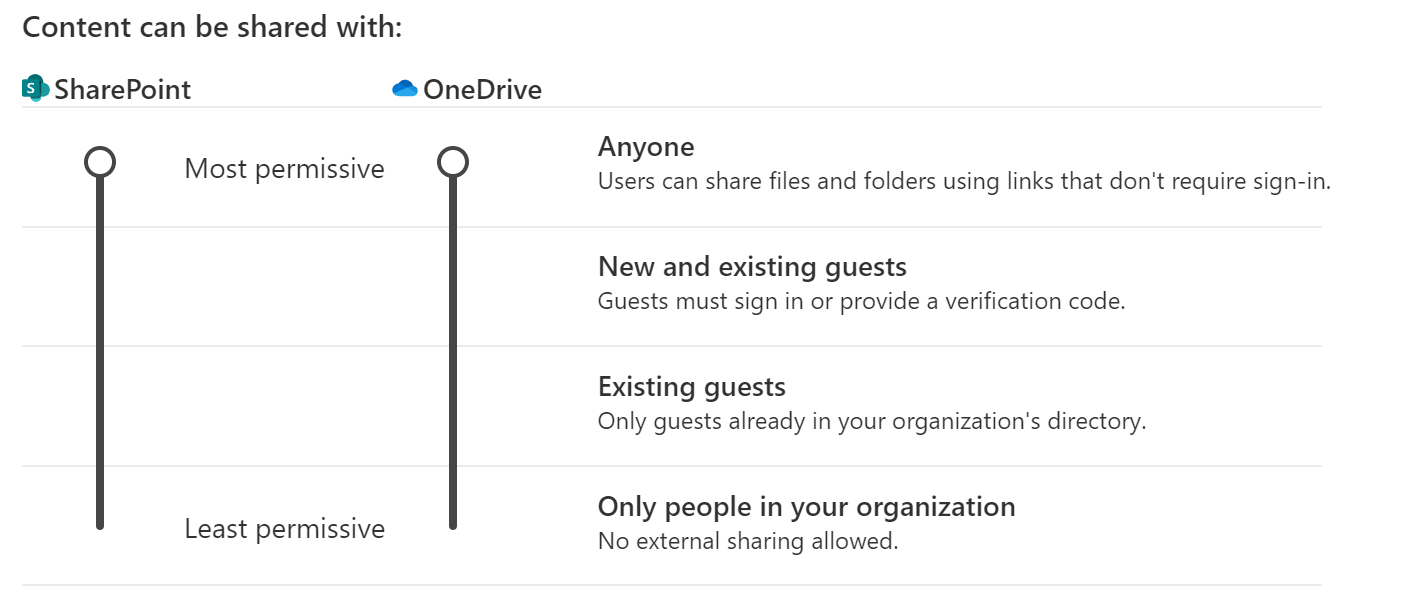Click the Least permissive label

(x=284, y=529)
